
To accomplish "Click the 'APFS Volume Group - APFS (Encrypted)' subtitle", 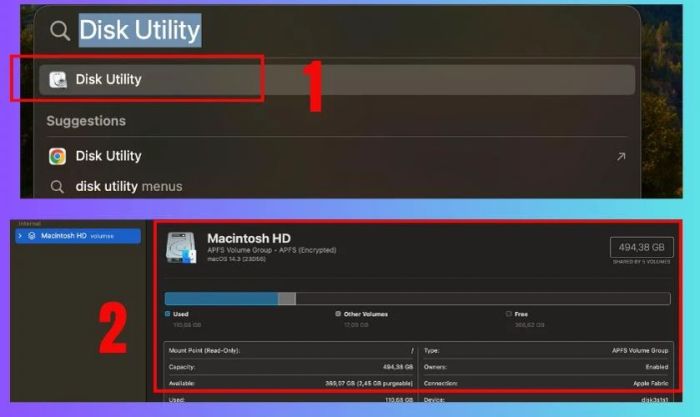I will 272,250.
